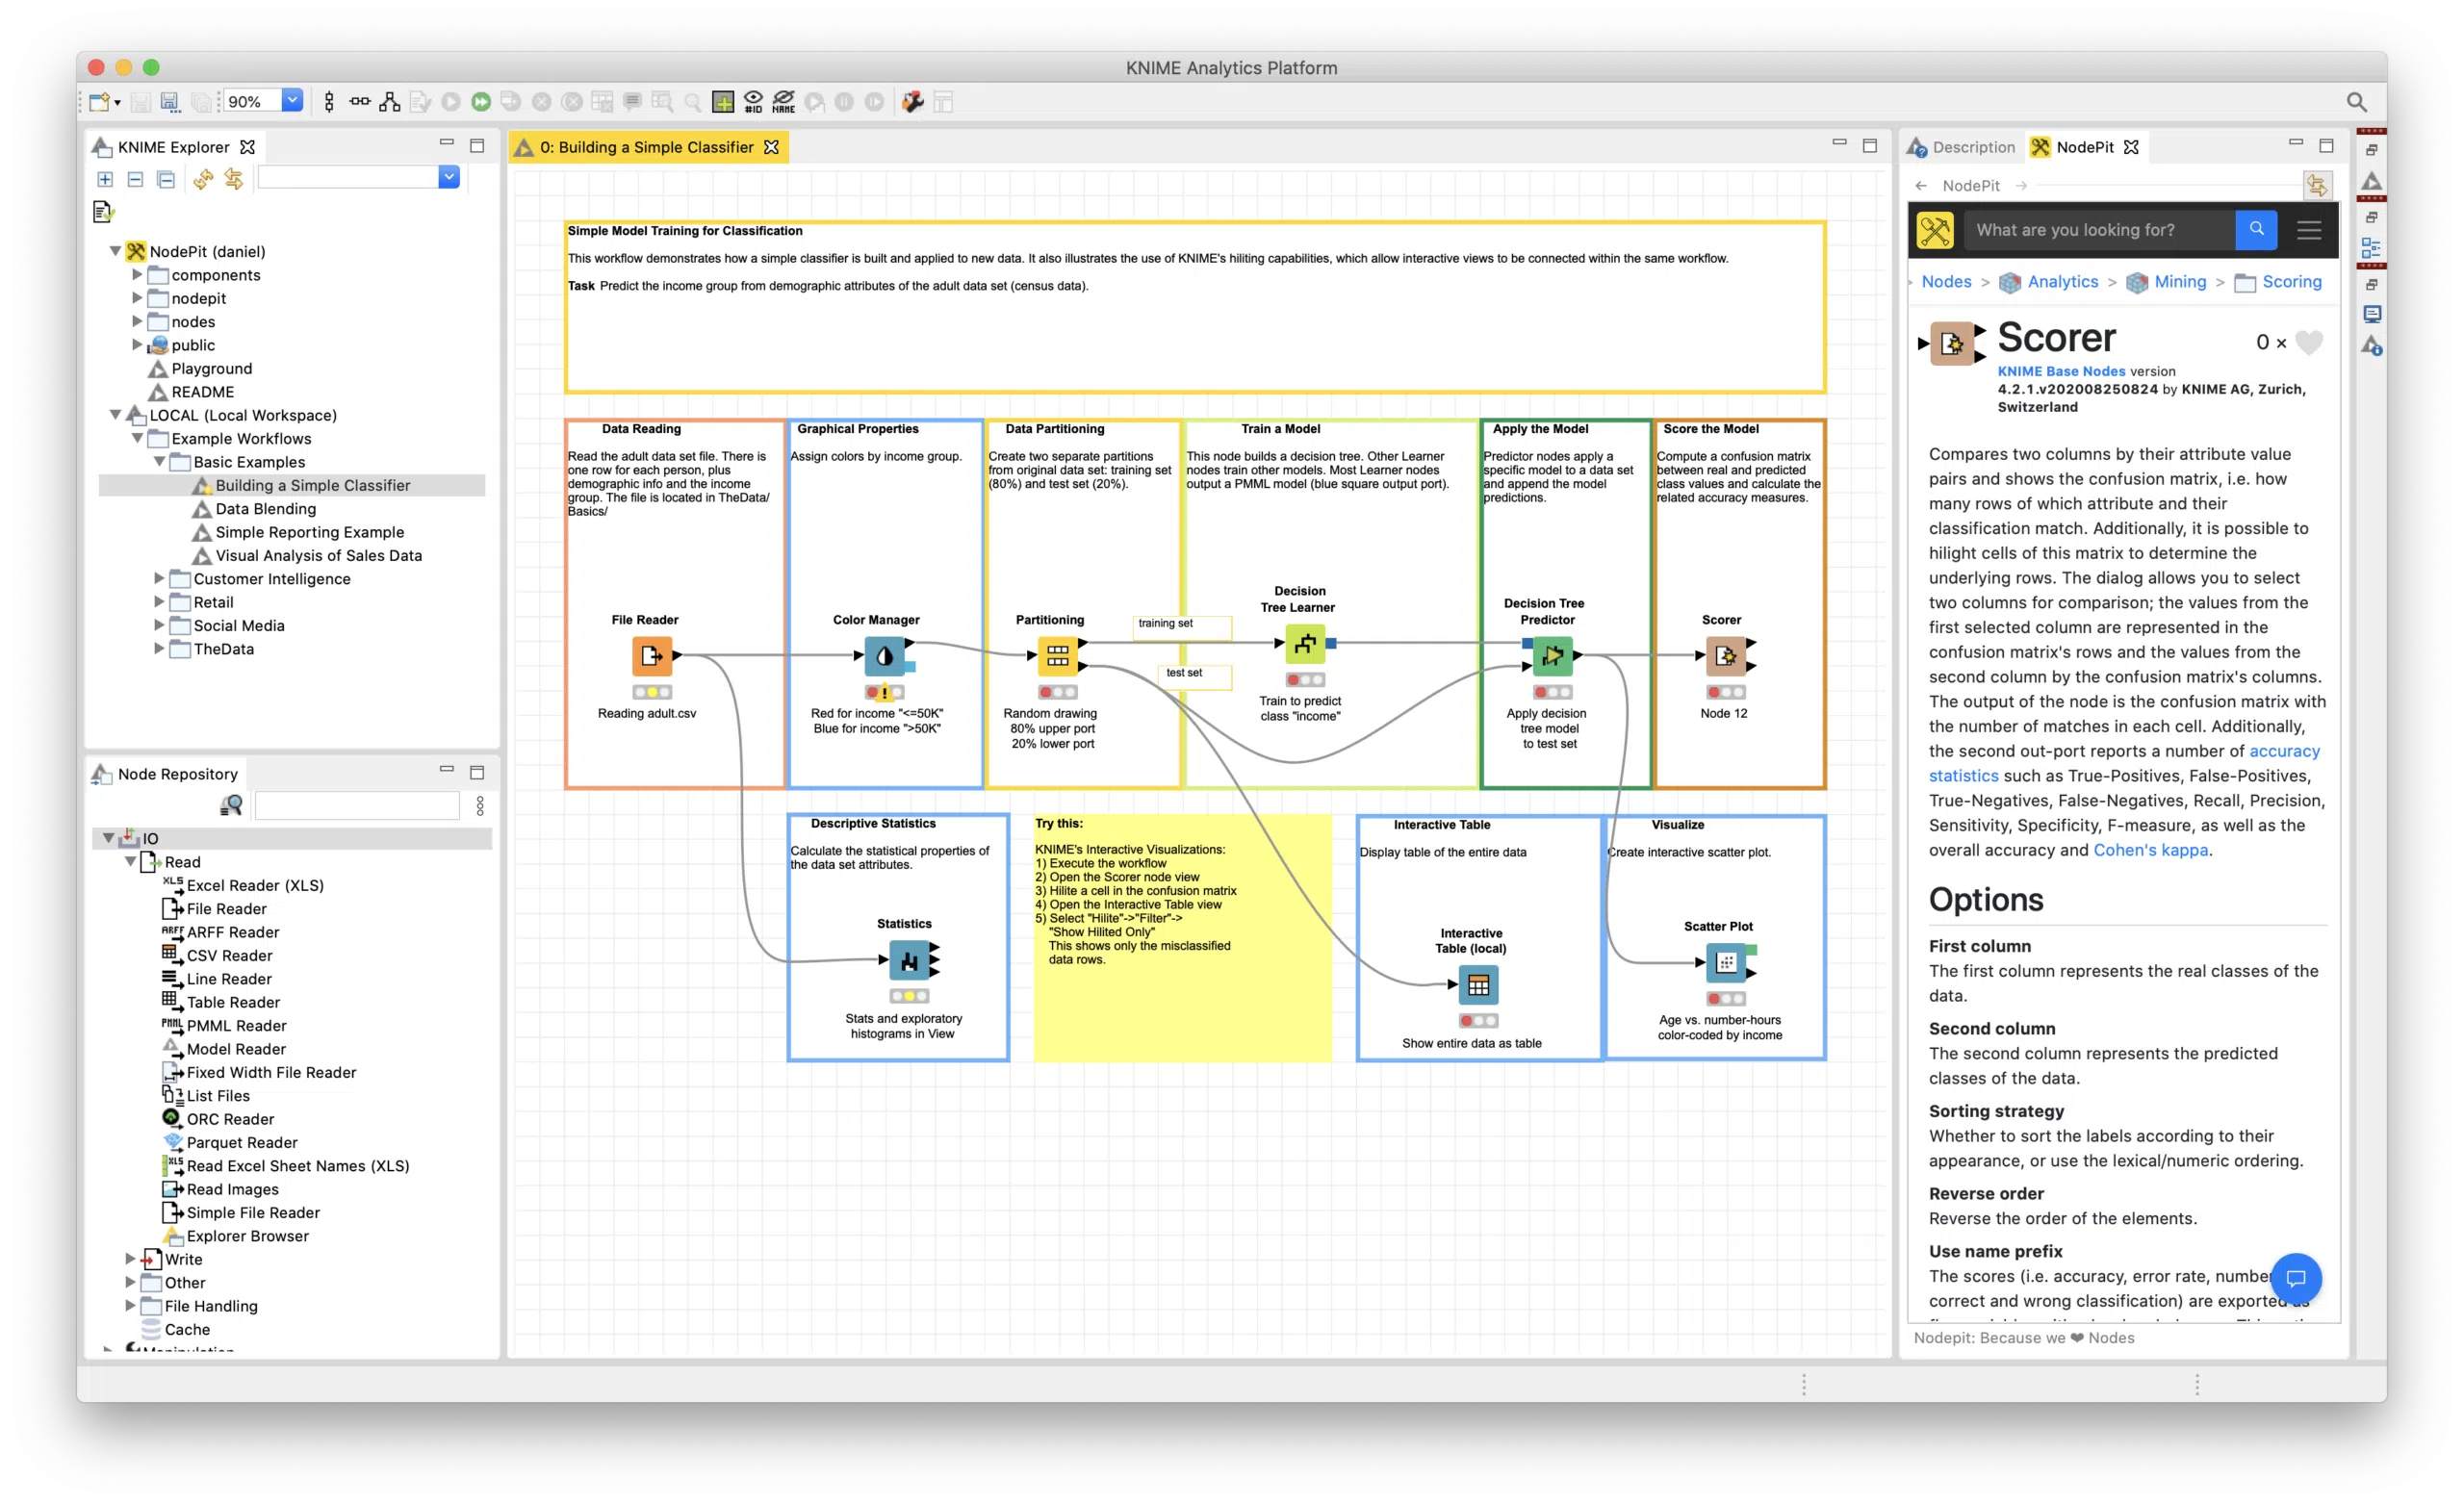Execute all nodes using the green toolbar icon
The image size is (2464, 1504).
point(482,101)
